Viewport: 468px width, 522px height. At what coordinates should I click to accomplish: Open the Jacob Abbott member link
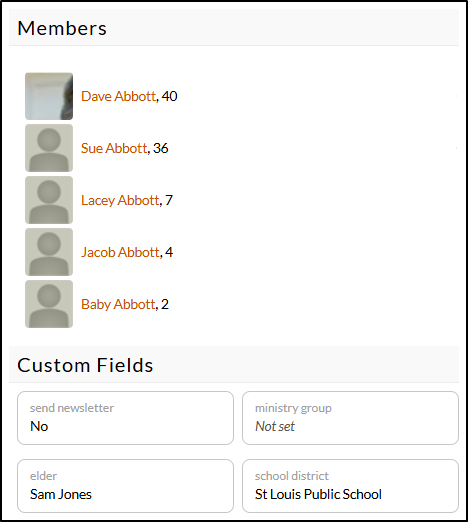point(121,252)
